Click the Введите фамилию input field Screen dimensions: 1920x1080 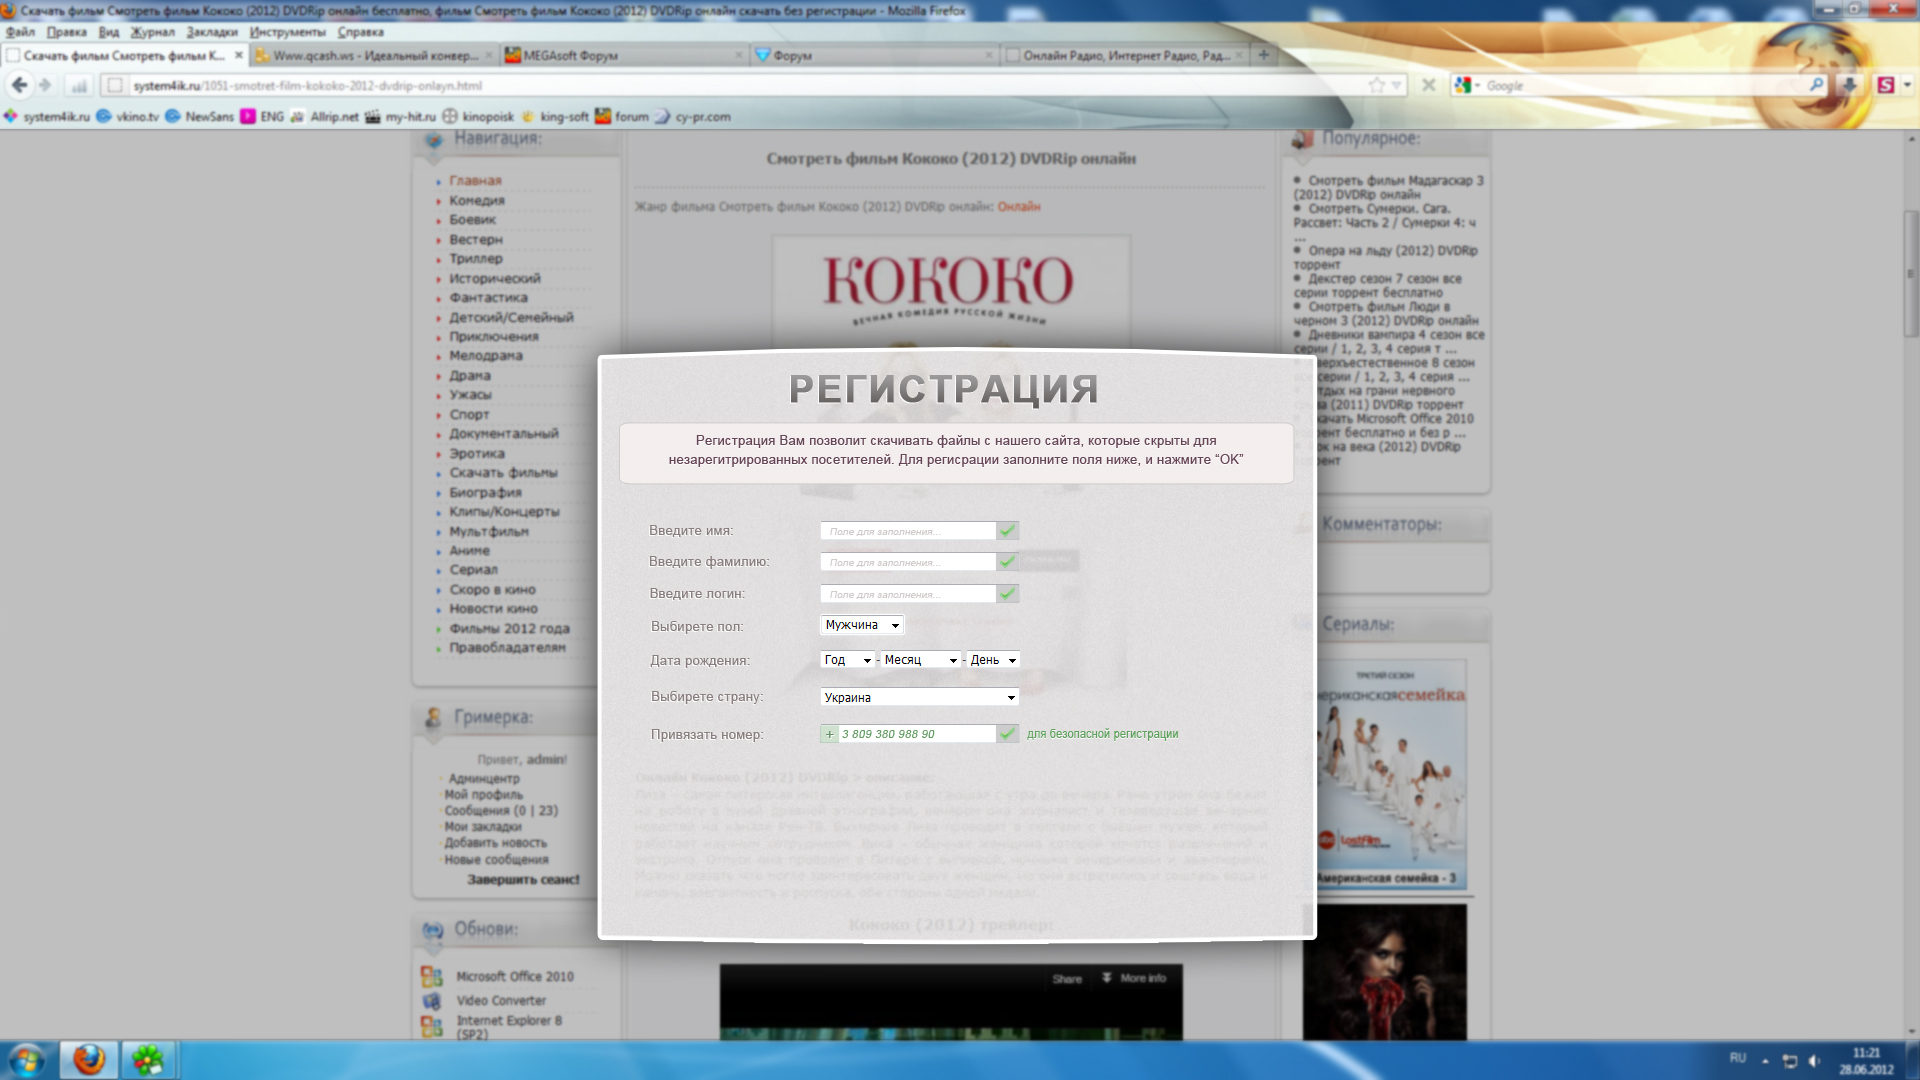click(x=908, y=562)
